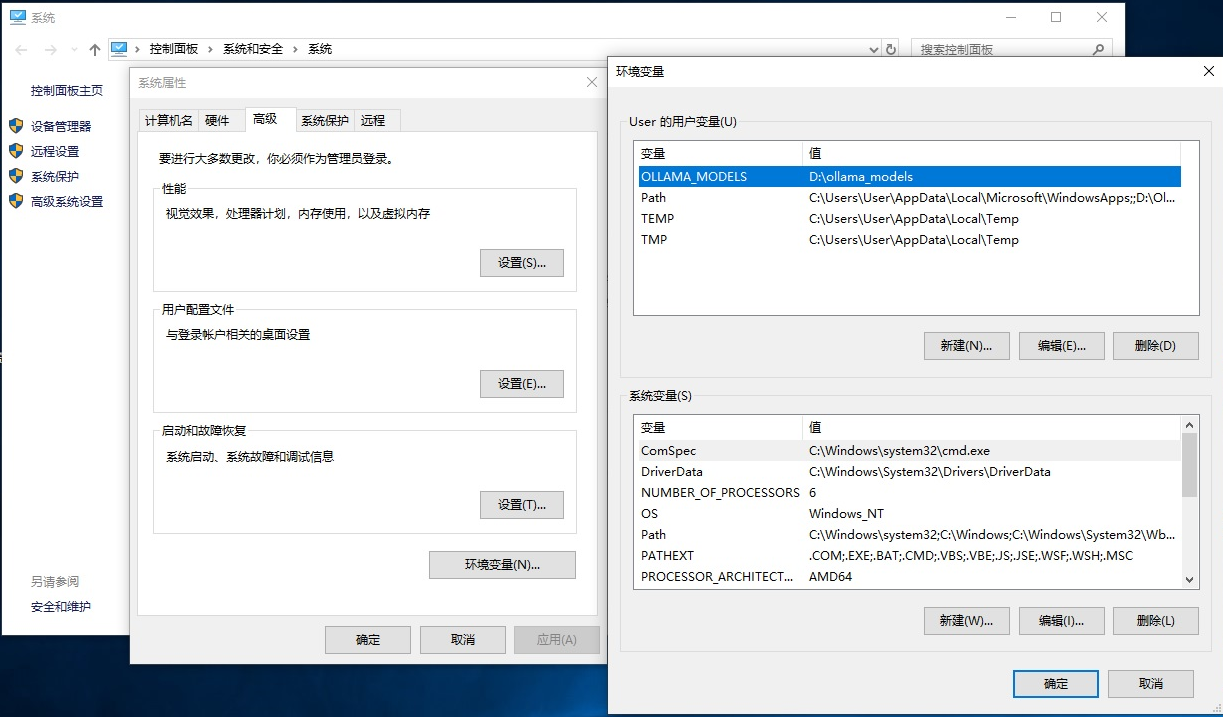Image resolution: width=1223 pixels, height=717 pixels.
Task: Expand the chevron after 控制面板 in breadcrumb
Action: click(211, 49)
